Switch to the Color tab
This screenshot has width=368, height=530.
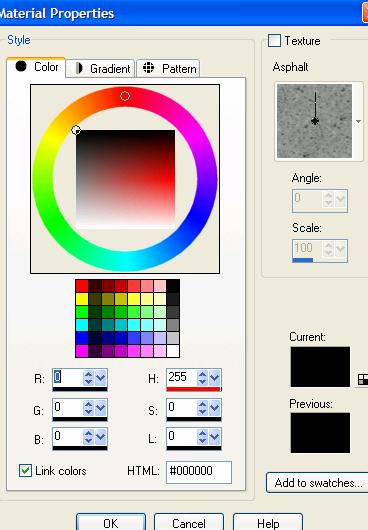36,67
